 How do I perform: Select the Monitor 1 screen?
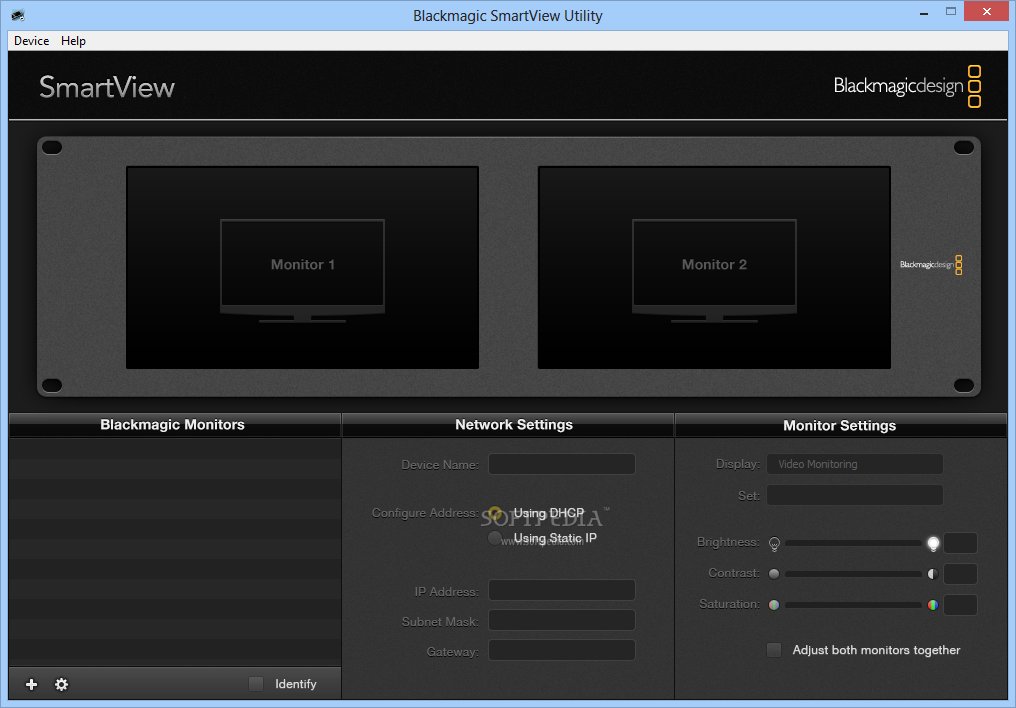303,268
